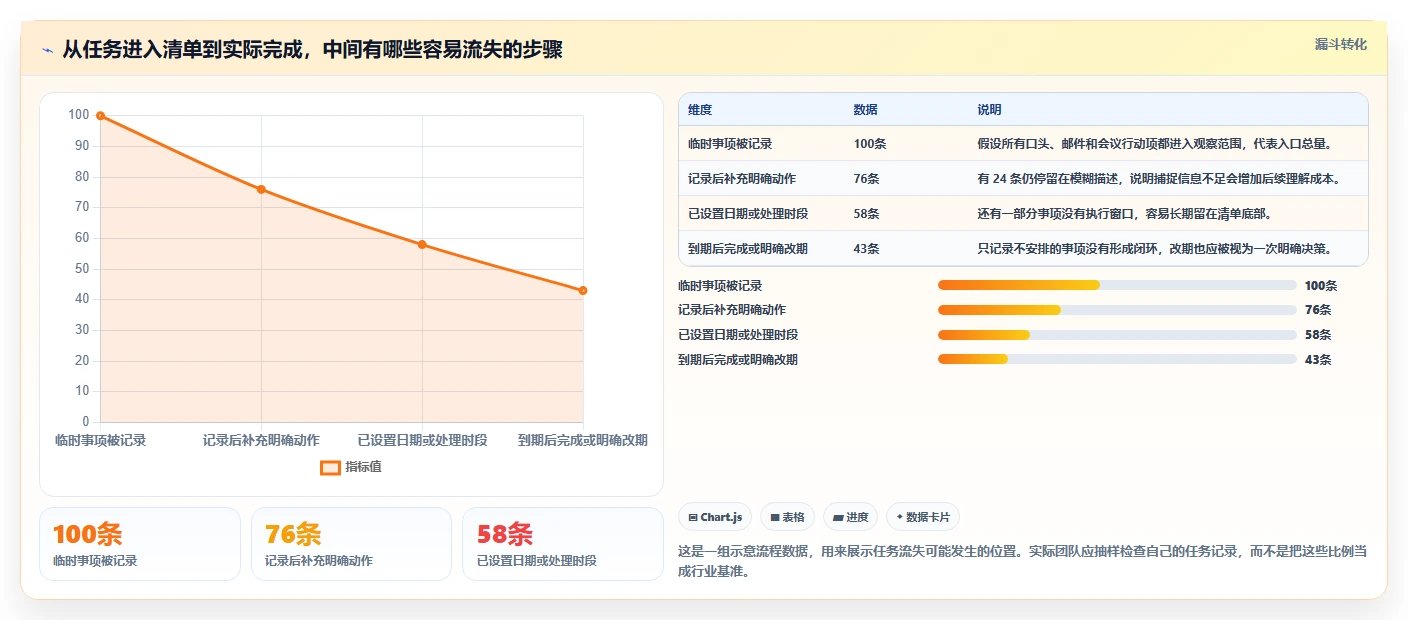Click the chart data point at value 58
This screenshot has width=1408, height=620.
(422, 244)
